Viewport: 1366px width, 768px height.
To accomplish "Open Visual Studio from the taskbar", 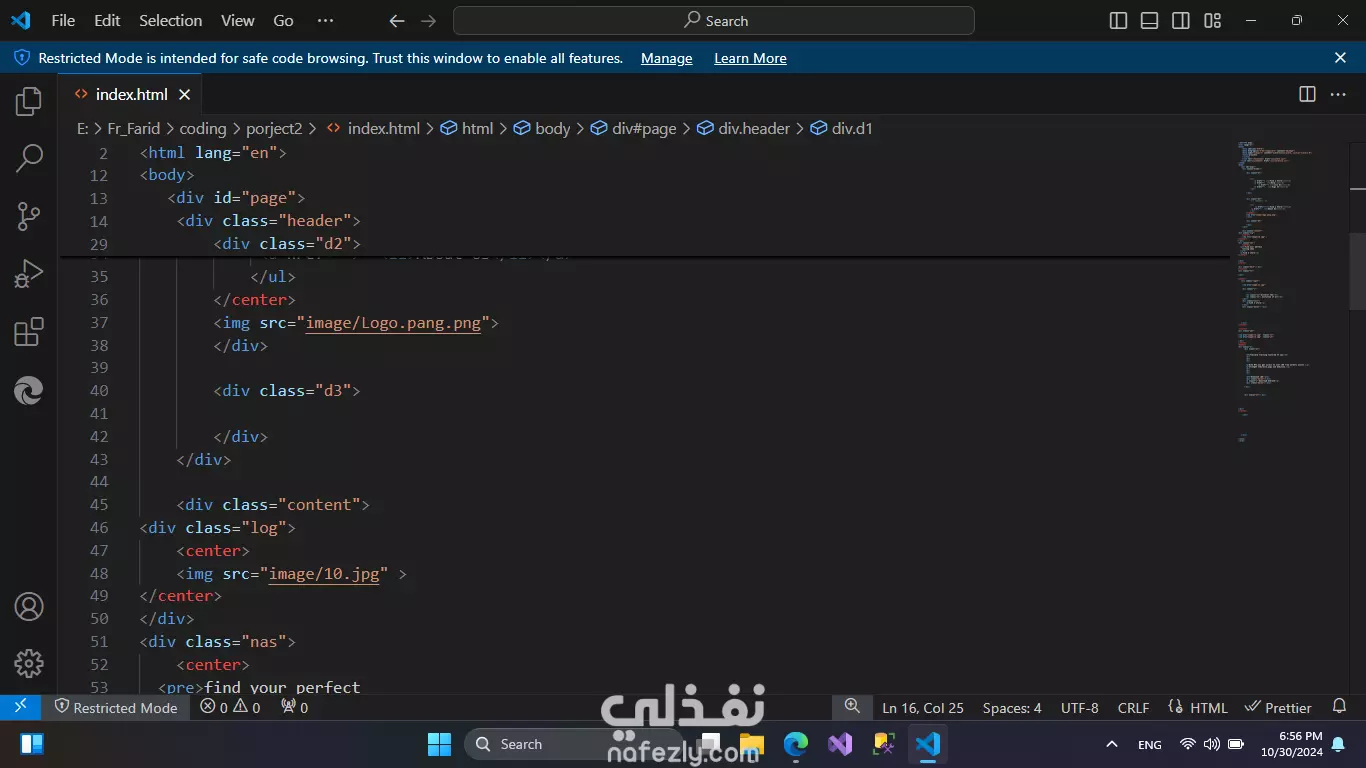I will [x=840, y=744].
